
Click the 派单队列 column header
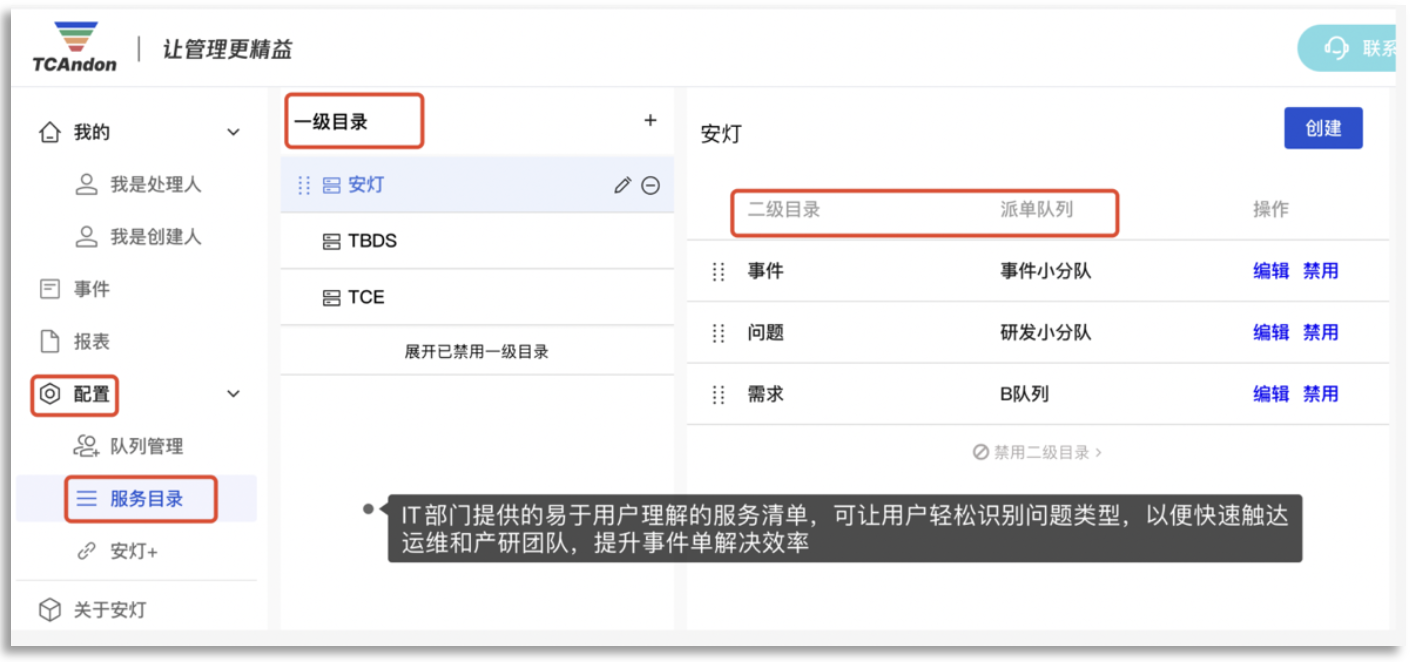tap(1036, 210)
